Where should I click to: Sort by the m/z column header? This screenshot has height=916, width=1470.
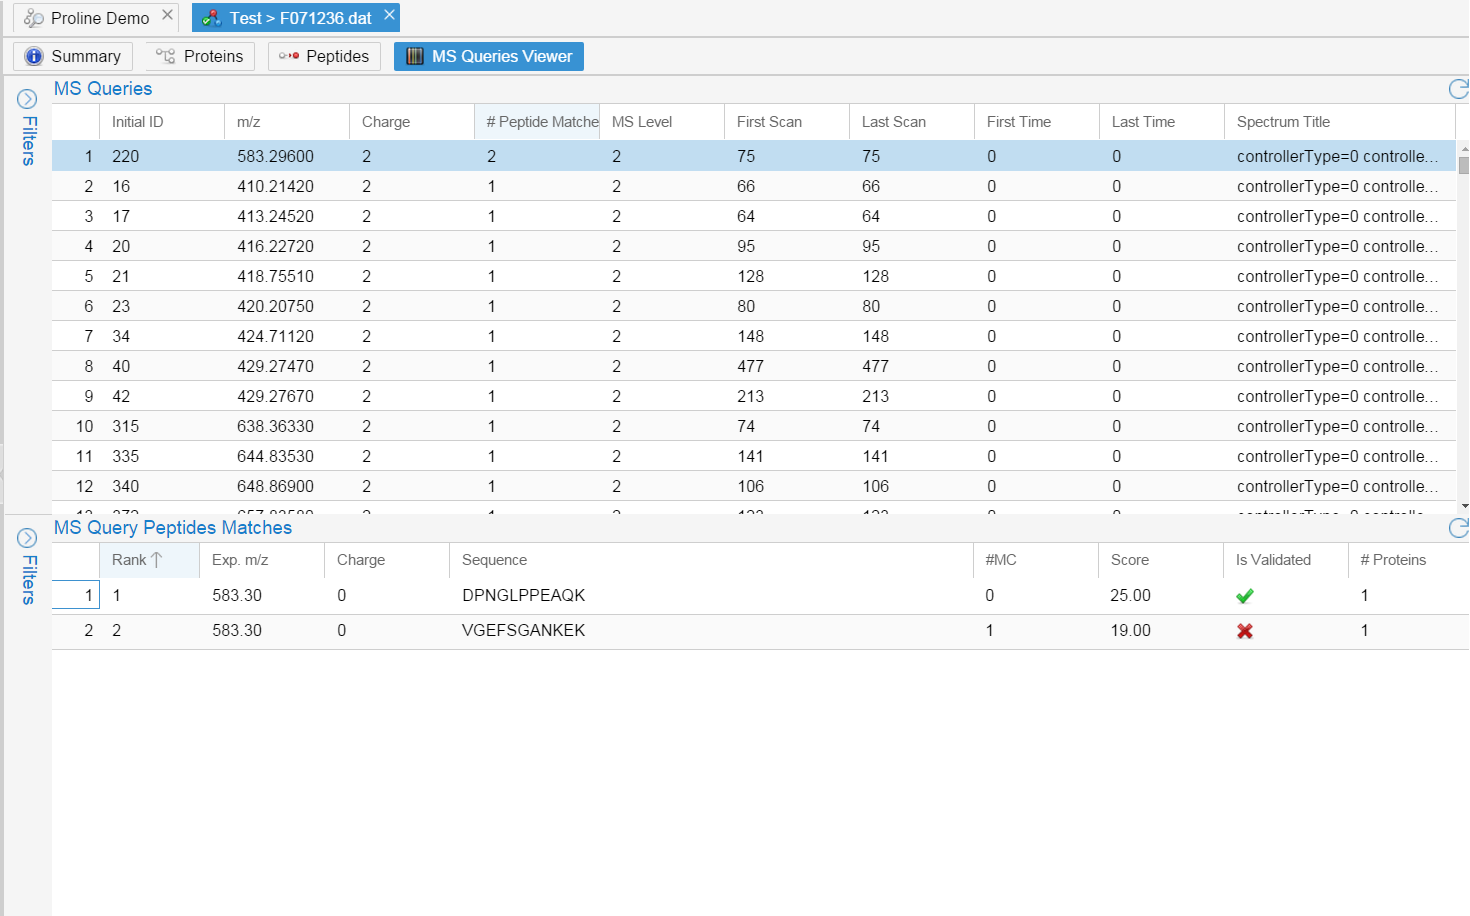(x=249, y=122)
